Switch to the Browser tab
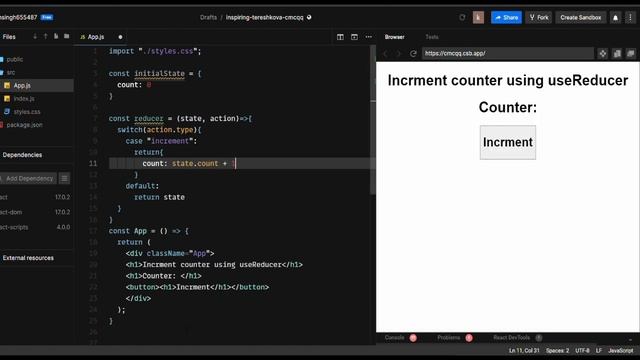Screen dimensions: 640x360 pyautogui.click(x=394, y=37)
